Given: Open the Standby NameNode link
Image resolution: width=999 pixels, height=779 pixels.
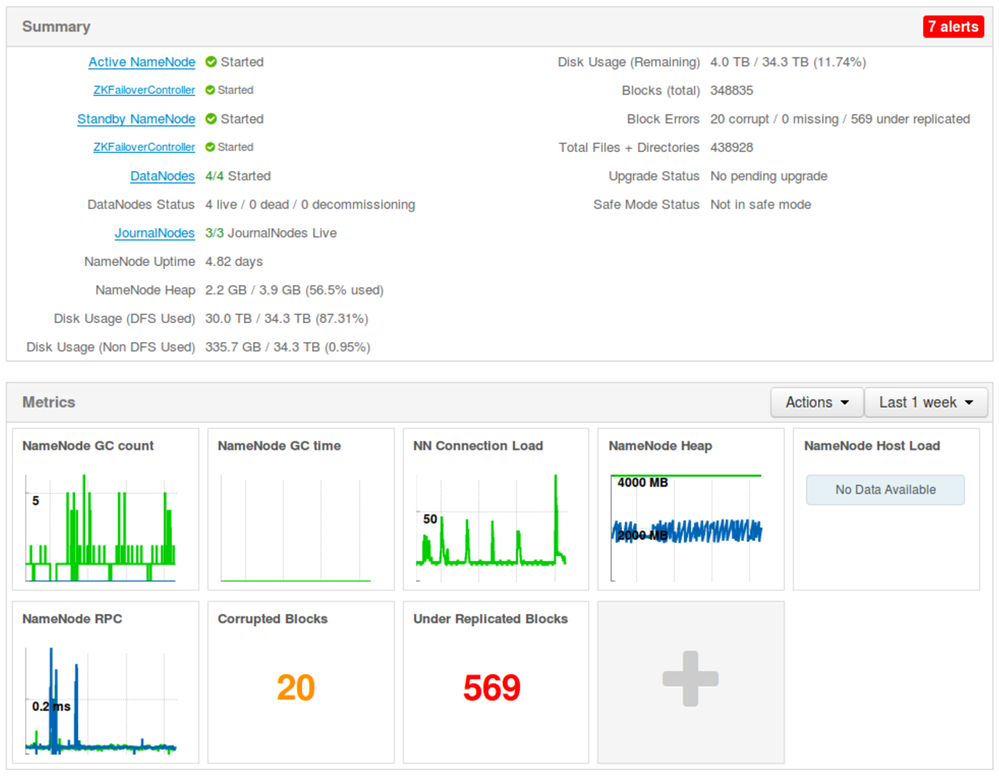Looking at the screenshot, I should [136, 119].
